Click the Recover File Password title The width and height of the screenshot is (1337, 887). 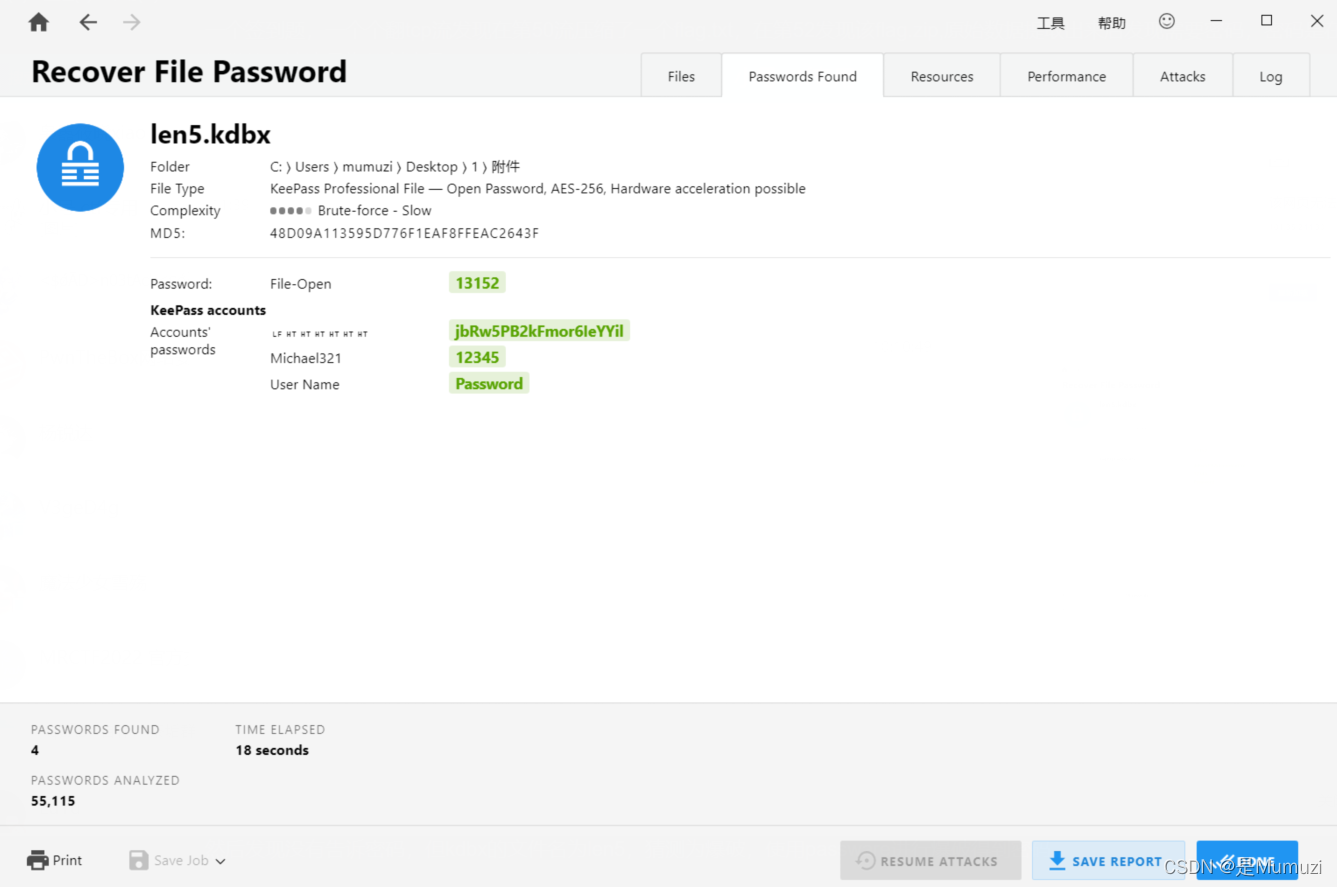pyautogui.click(x=189, y=72)
